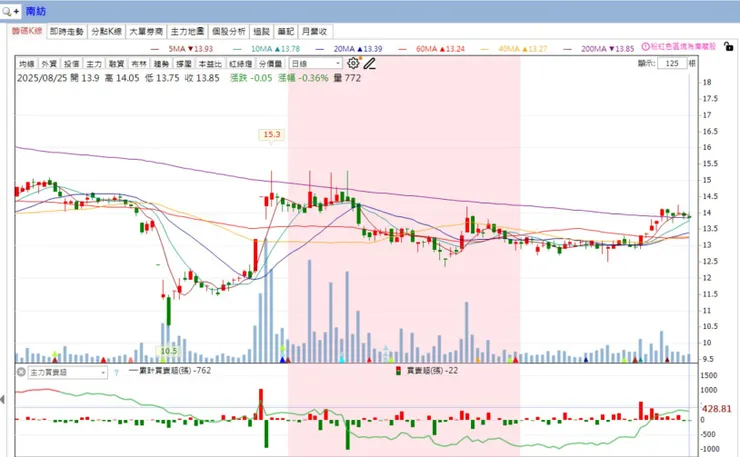Image resolution: width=740 pixels, height=457 pixels.
Task: Click the 南紡 stock name
Action: coord(36,11)
